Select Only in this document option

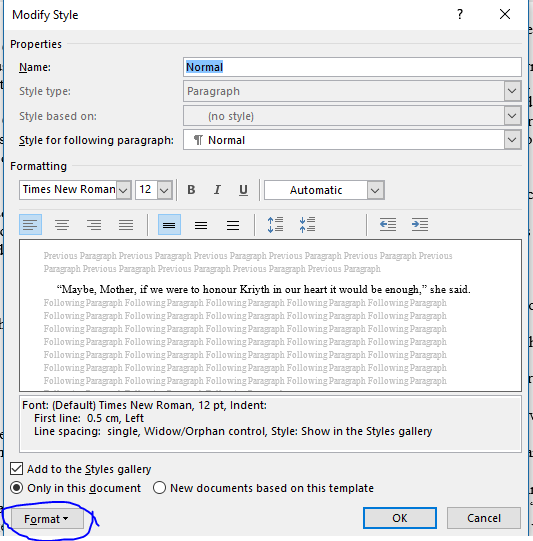(x=17, y=488)
